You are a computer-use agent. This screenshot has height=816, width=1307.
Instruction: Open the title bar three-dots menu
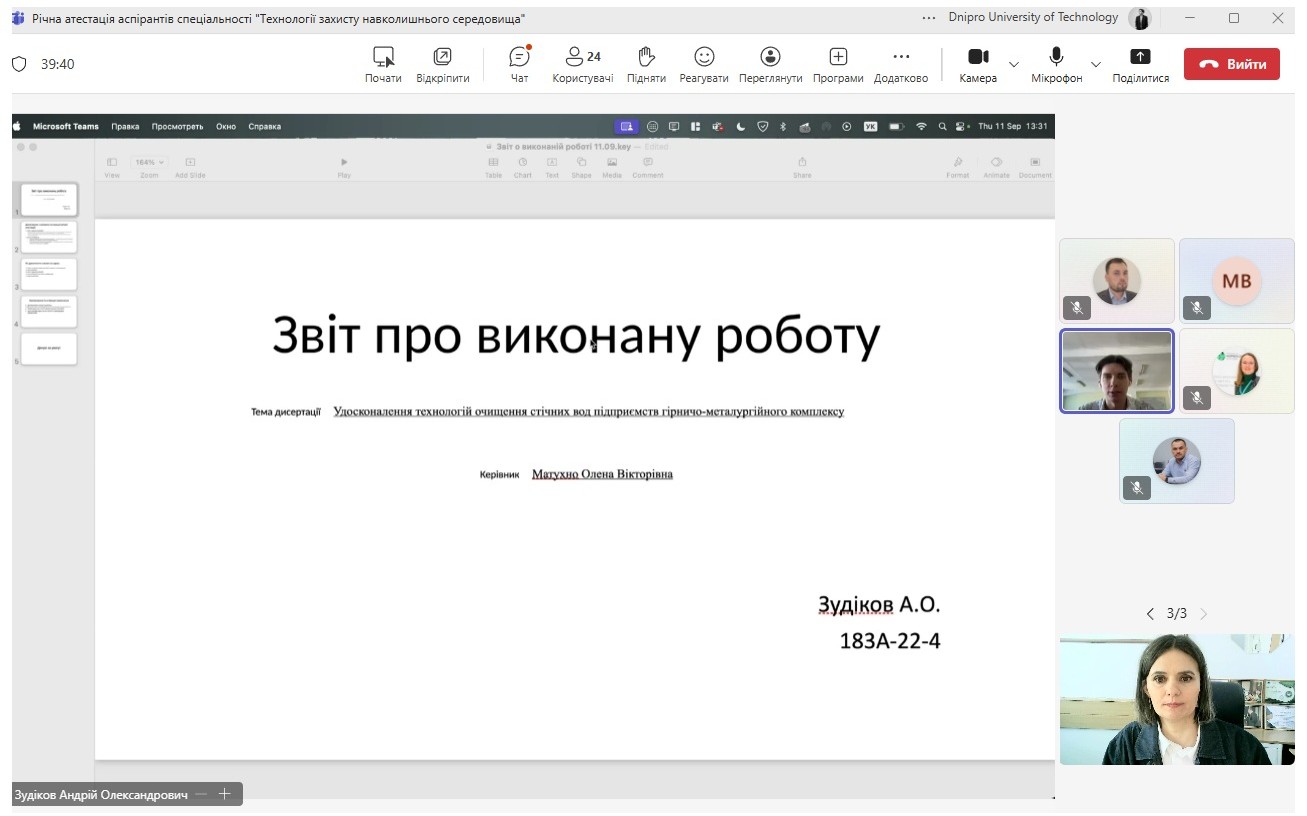point(929,18)
